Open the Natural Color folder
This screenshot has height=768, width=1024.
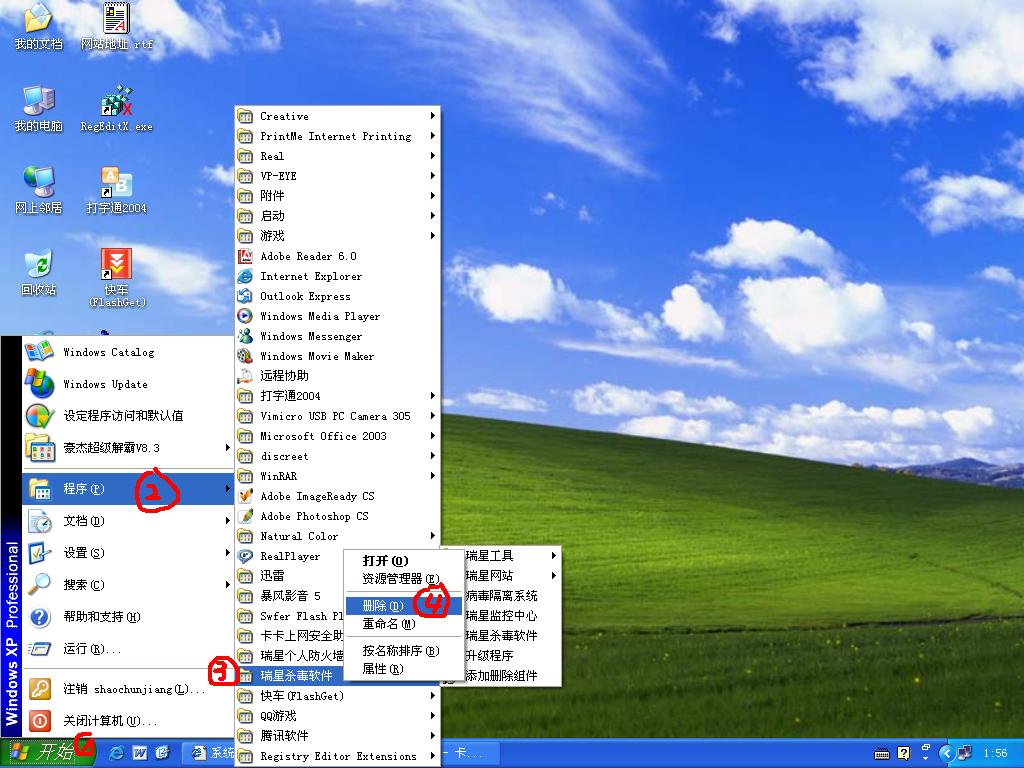pos(337,536)
